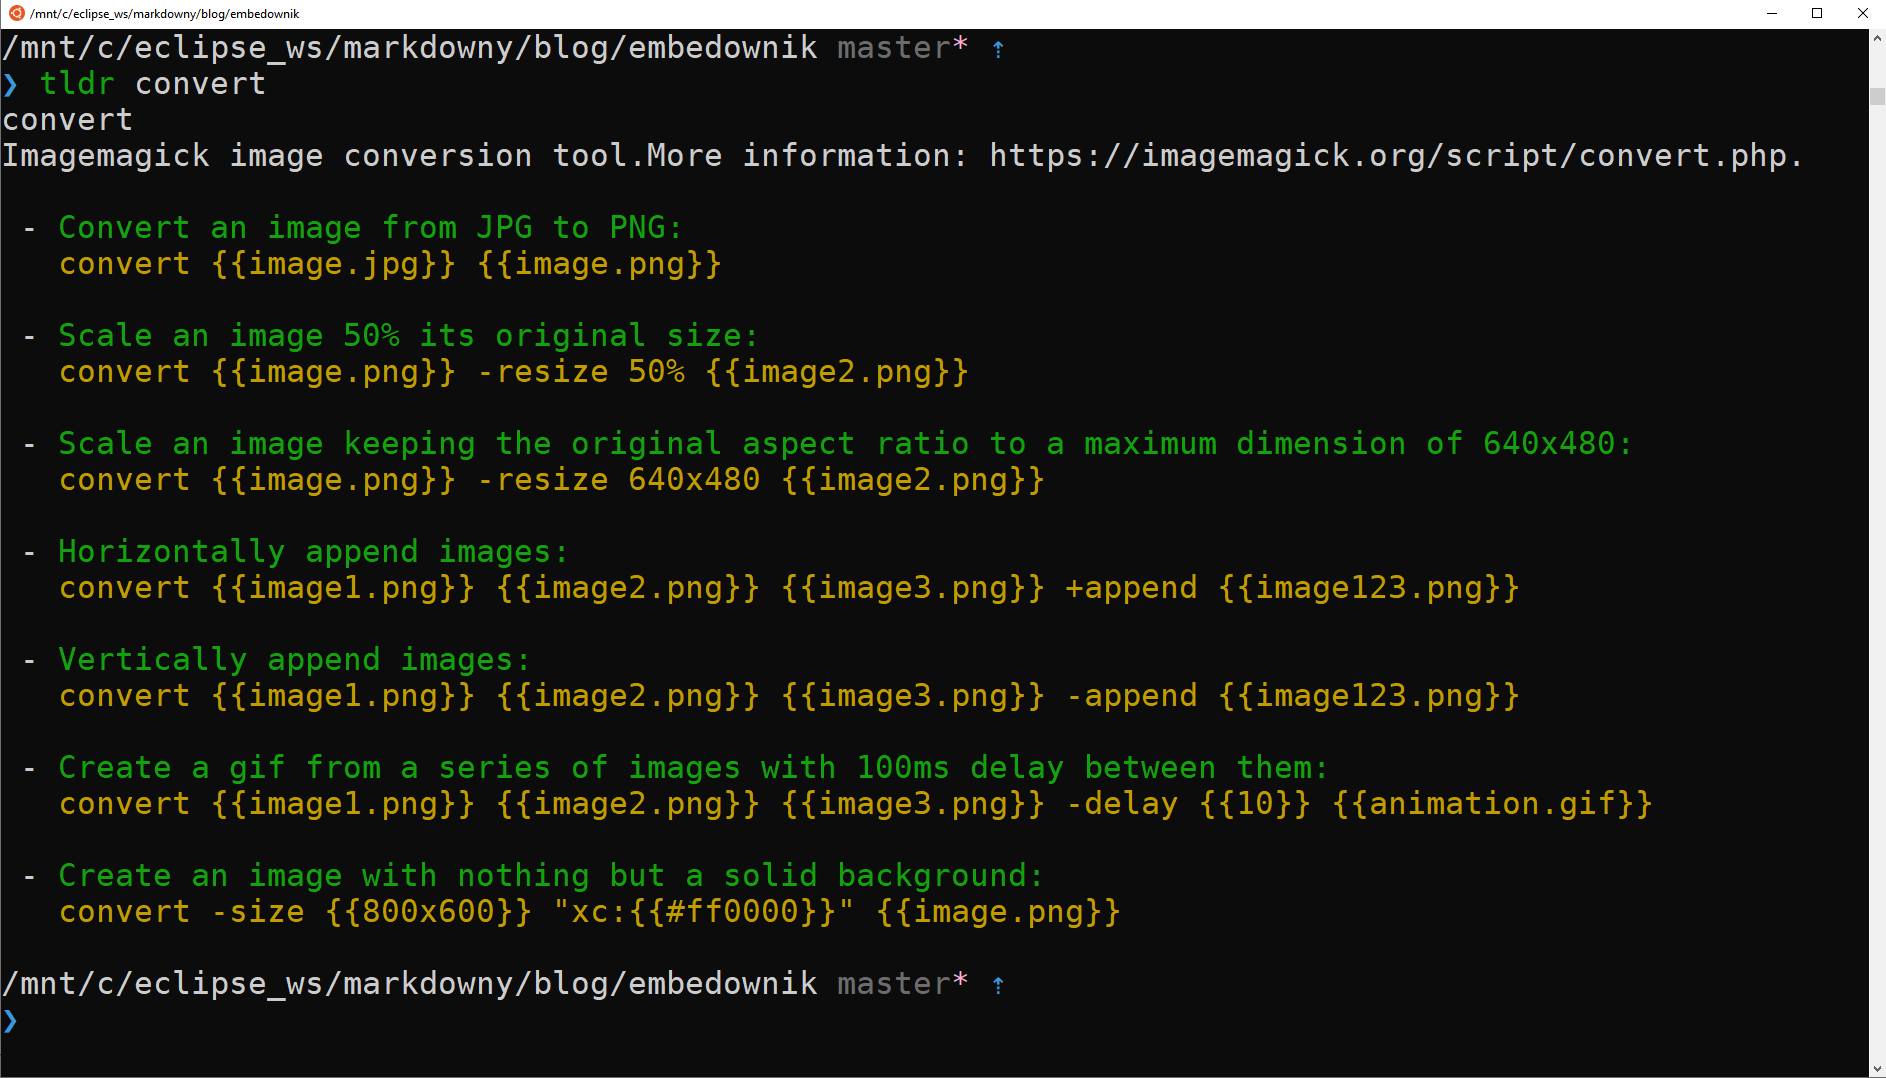Close the terminal window
This screenshot has width=1886, height=1078.
(x=1862, y=13)
